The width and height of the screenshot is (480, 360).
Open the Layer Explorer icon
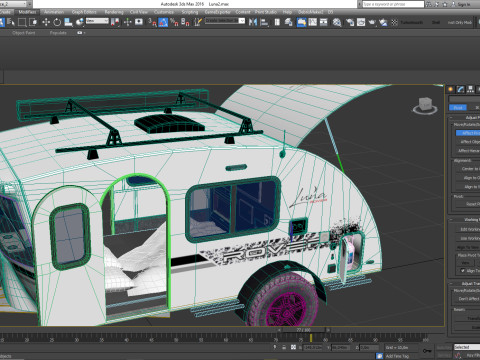pyautogui.click(x=289, y=22)
